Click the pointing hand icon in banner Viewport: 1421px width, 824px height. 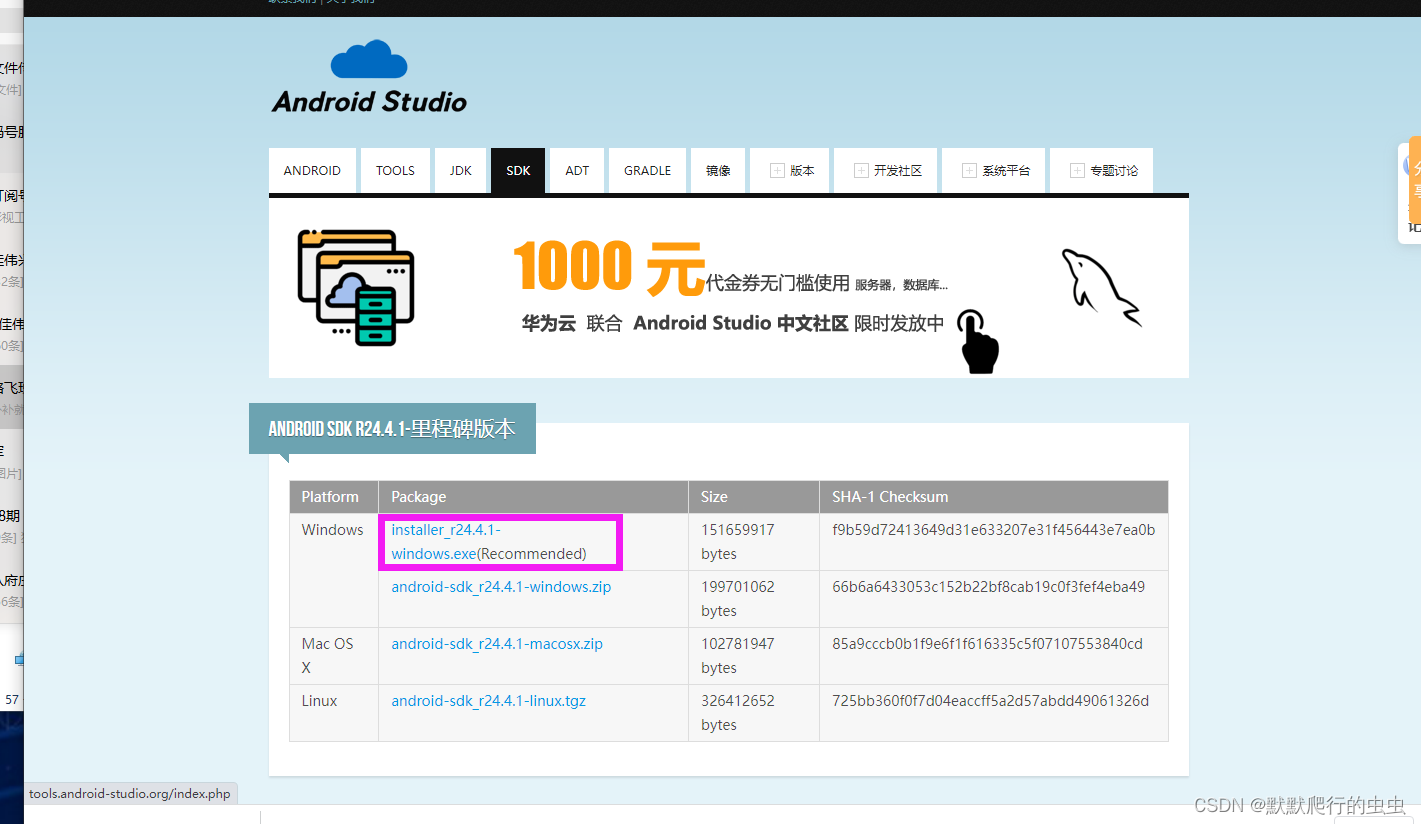pos(979,341)
